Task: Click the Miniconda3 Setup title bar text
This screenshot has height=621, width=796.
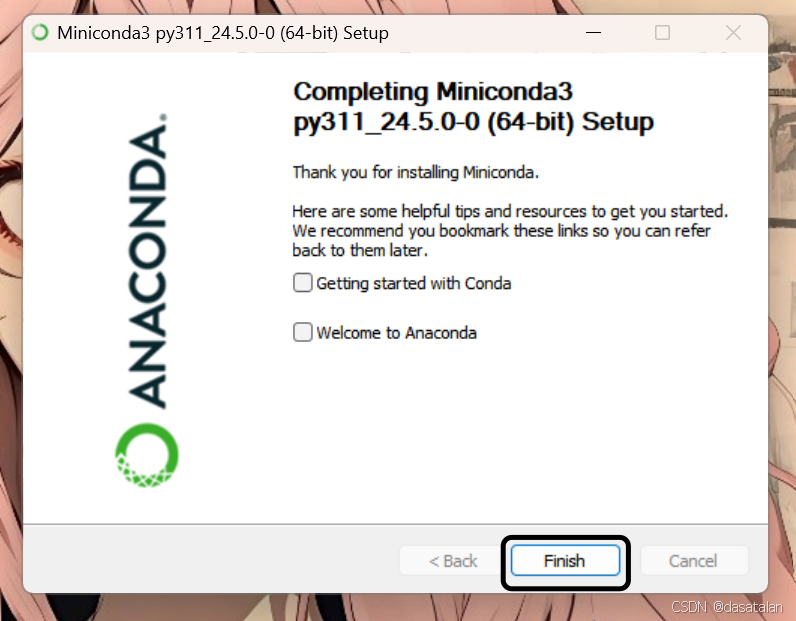Action: click(x=223, y=33)
